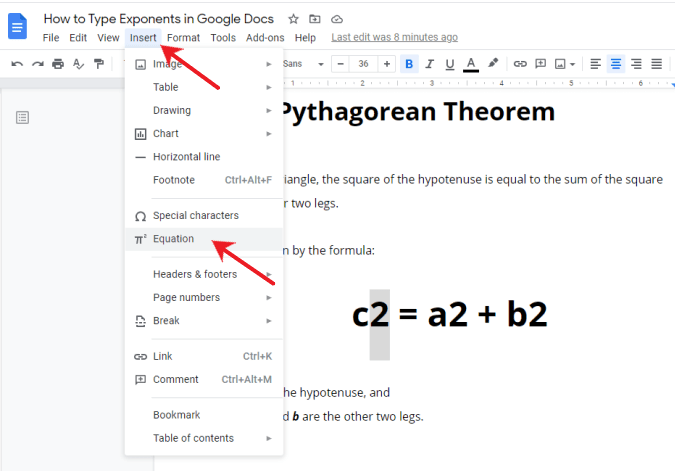Run spelling and grammar check
This screenshot has width=675, height=471.
click(78, 64)
